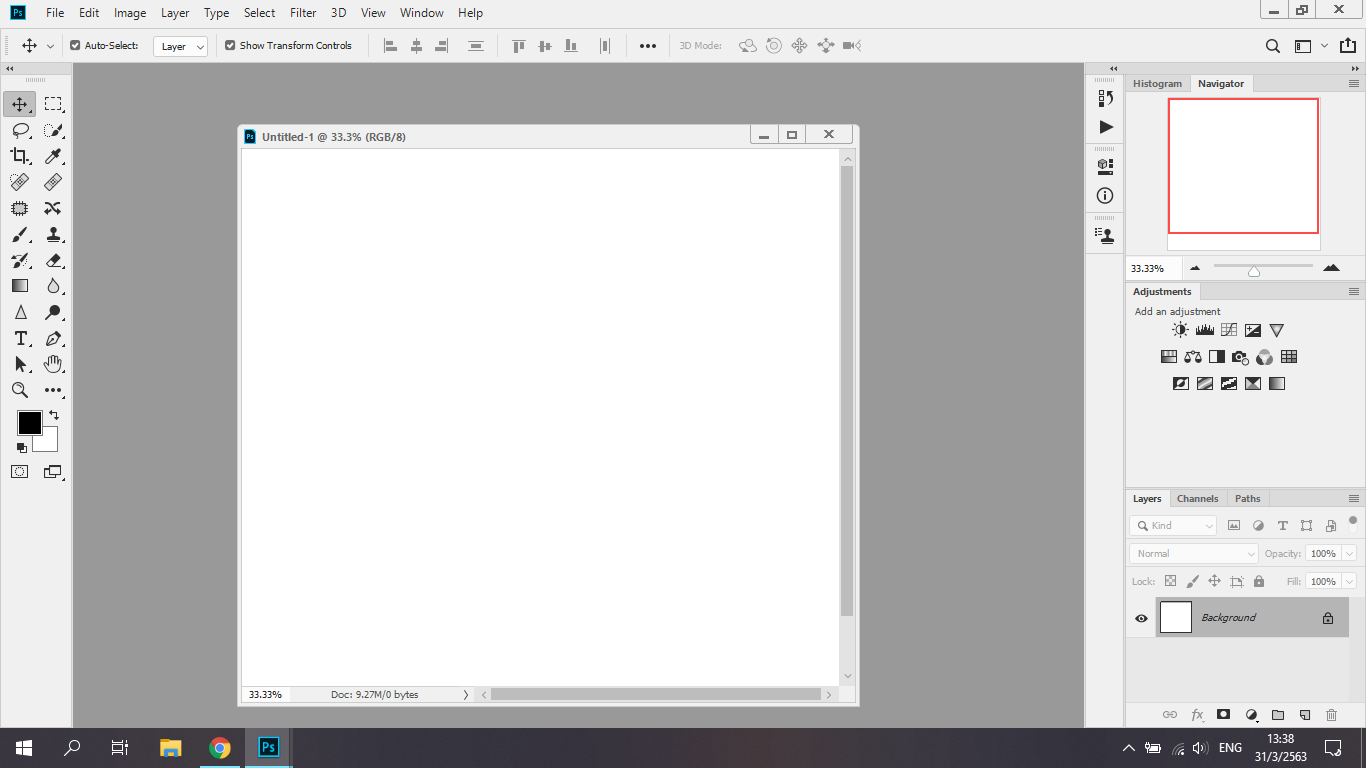The width and height of the screenshot is (1366, 768).
Task: Open the Auto-Select Layer dropdown
Action: click(x=180, y=46)
